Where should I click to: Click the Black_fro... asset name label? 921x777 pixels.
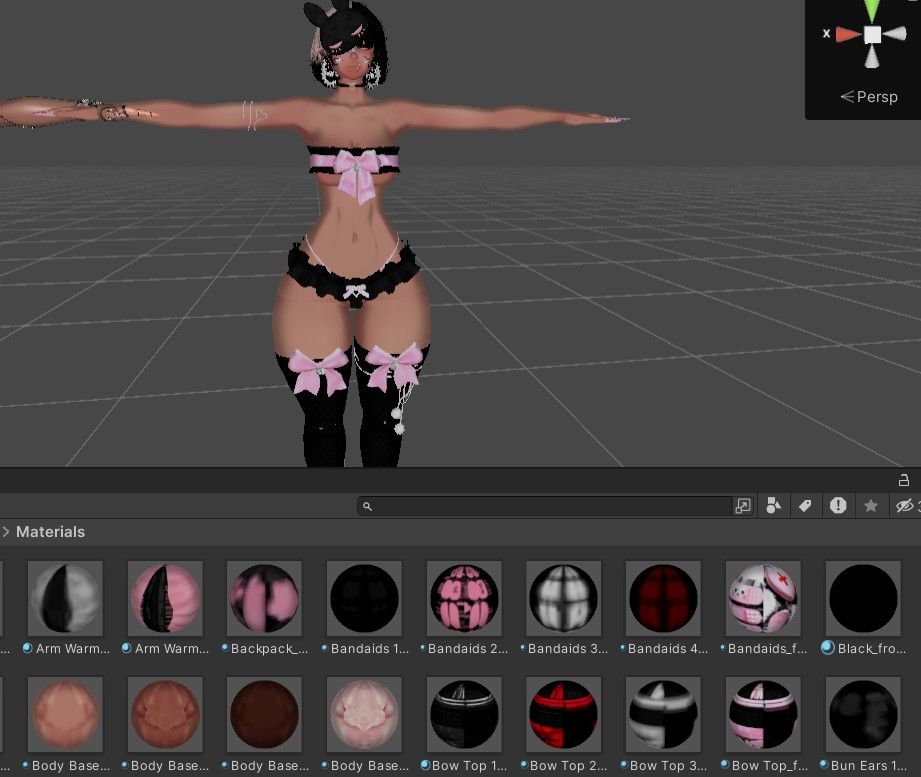pyautogui.click(x=872, y=648)
